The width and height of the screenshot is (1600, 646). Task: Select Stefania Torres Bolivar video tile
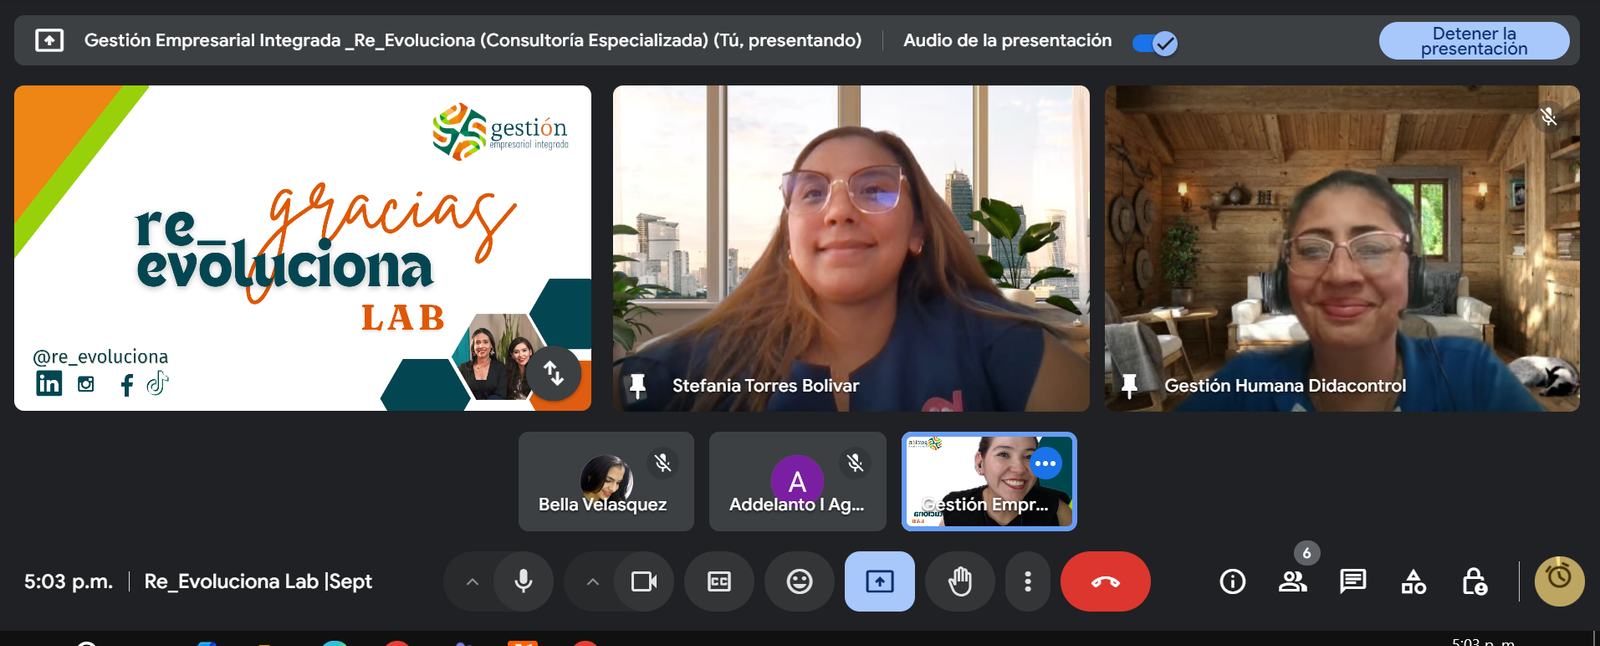pyautogui.click(x=851, y=248)
